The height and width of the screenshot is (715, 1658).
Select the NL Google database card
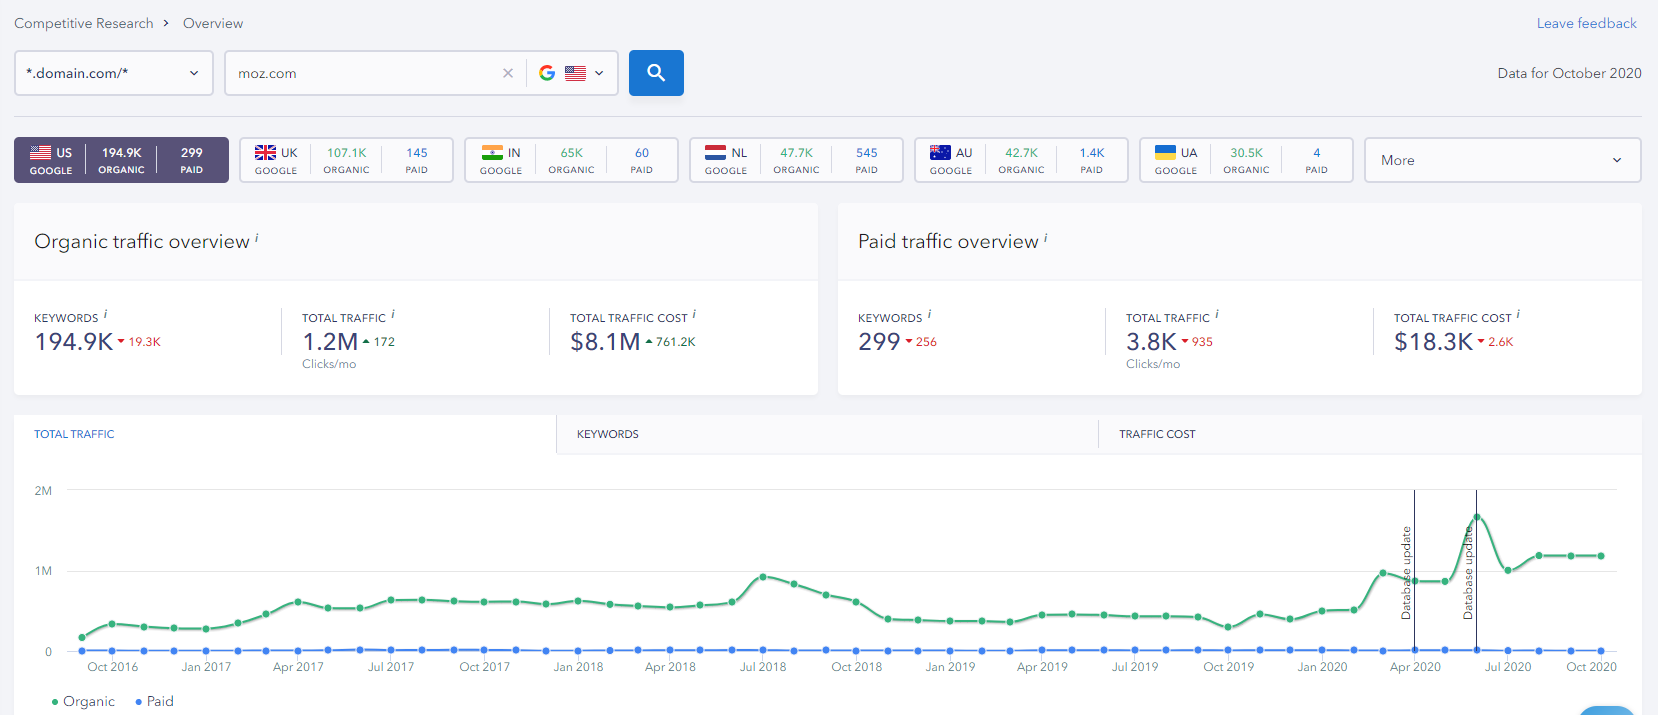click(x=796, y=160)
